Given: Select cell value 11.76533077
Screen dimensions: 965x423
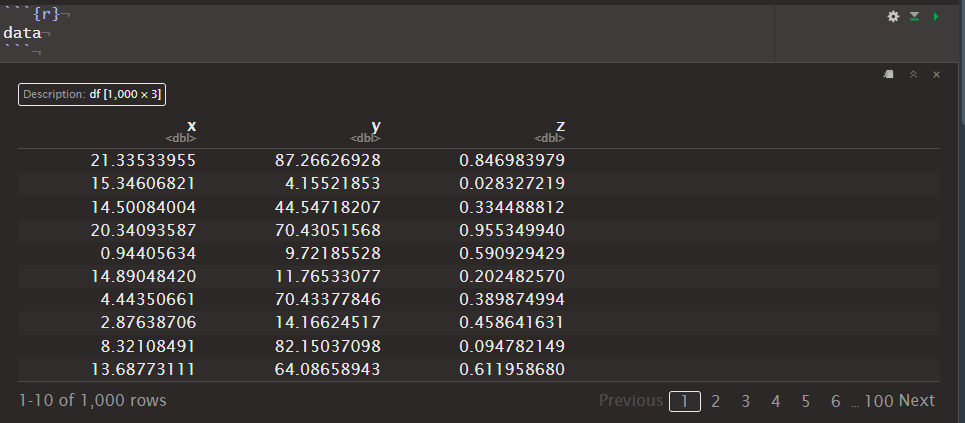Looking at the screenshot, I should (x=327, y=276).
